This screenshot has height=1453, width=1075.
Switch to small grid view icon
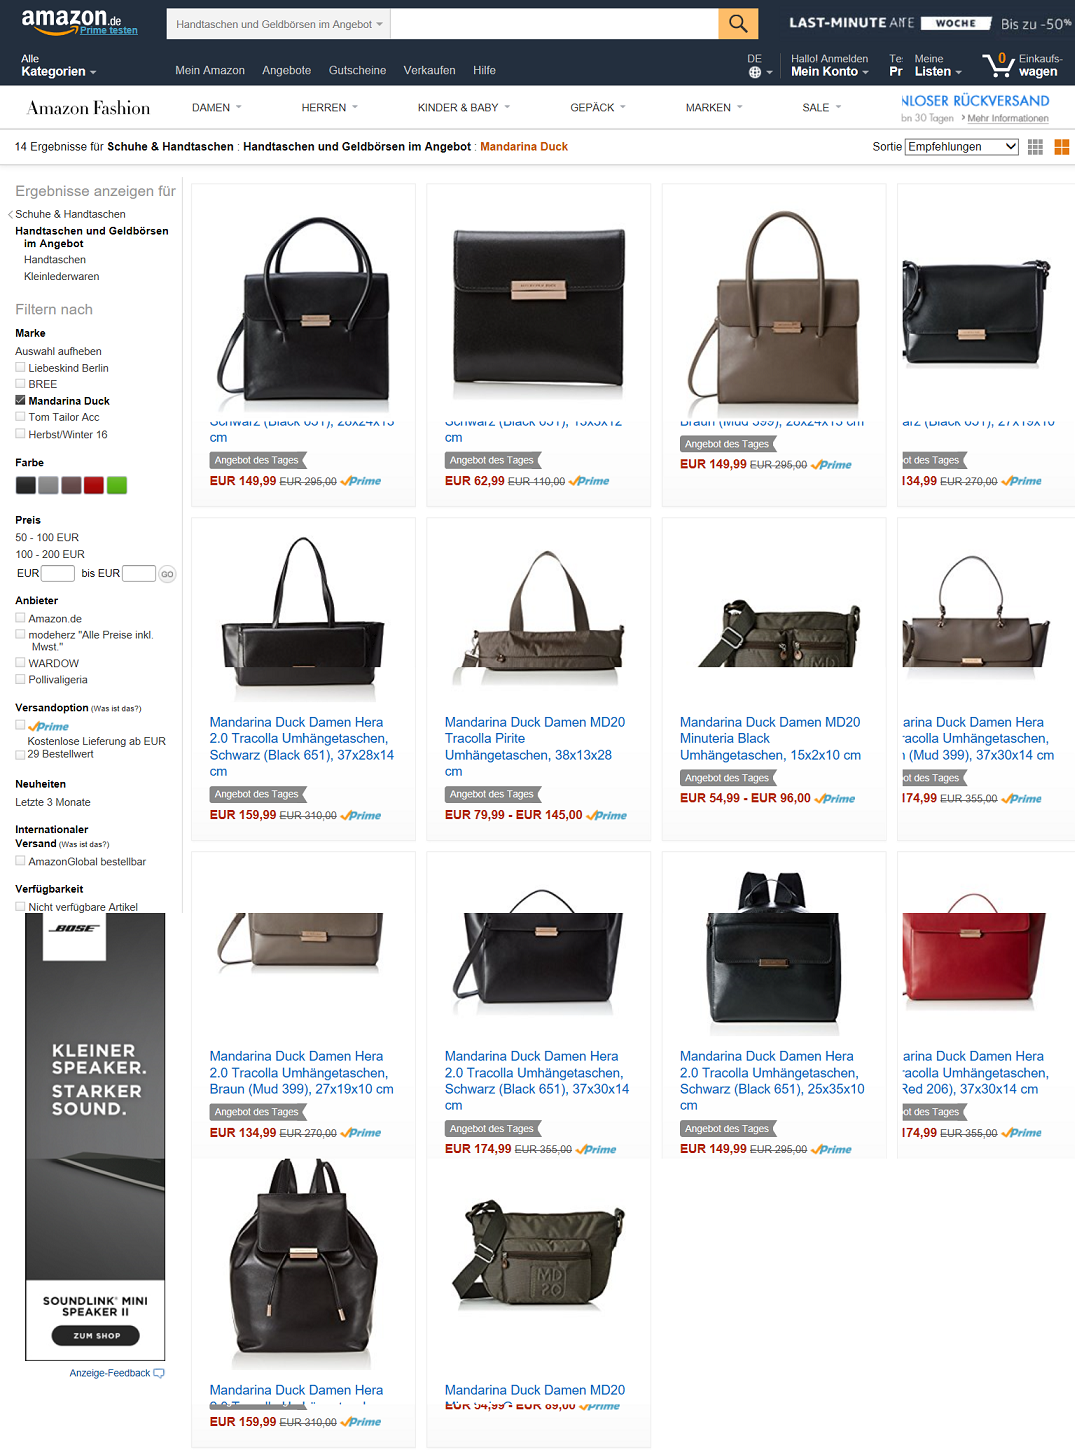pos(1035,147)
